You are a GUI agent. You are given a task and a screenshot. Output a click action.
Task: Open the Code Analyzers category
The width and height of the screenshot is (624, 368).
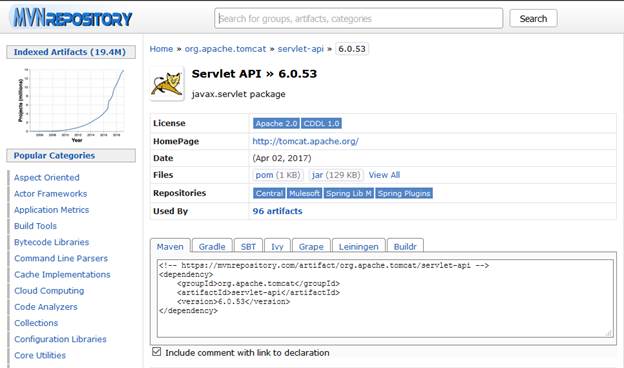coord(46,307)
